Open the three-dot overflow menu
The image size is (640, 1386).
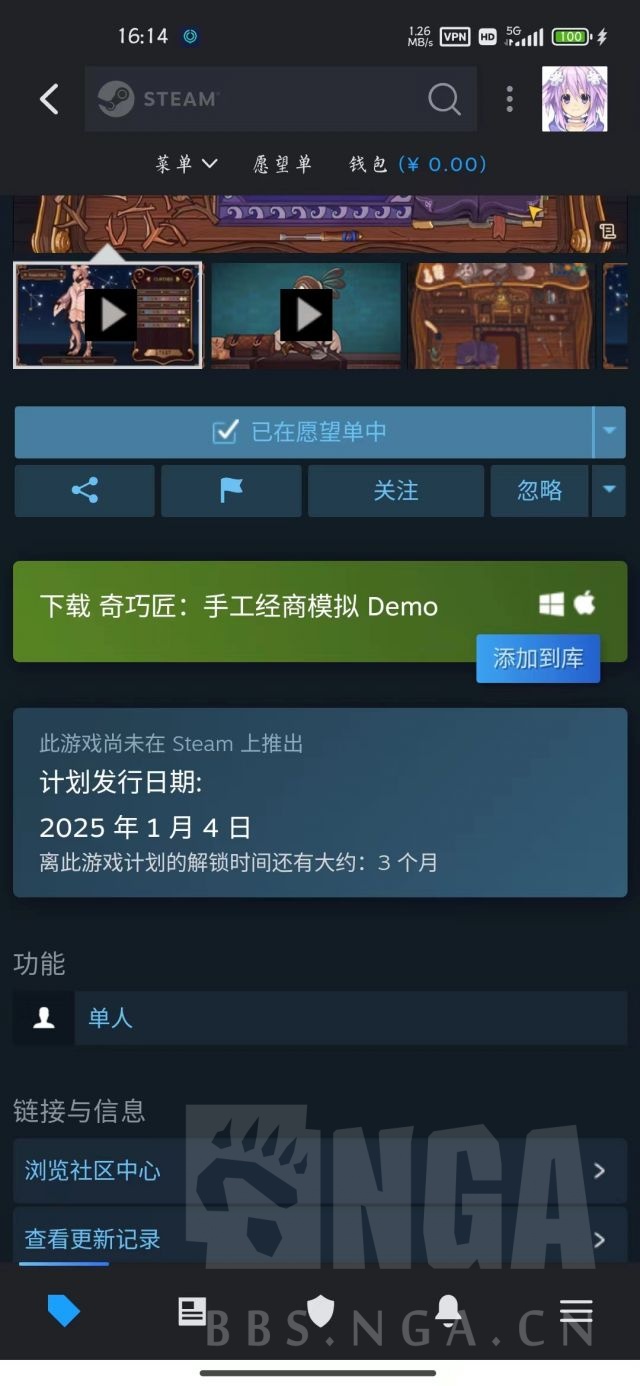coord(510,99)
